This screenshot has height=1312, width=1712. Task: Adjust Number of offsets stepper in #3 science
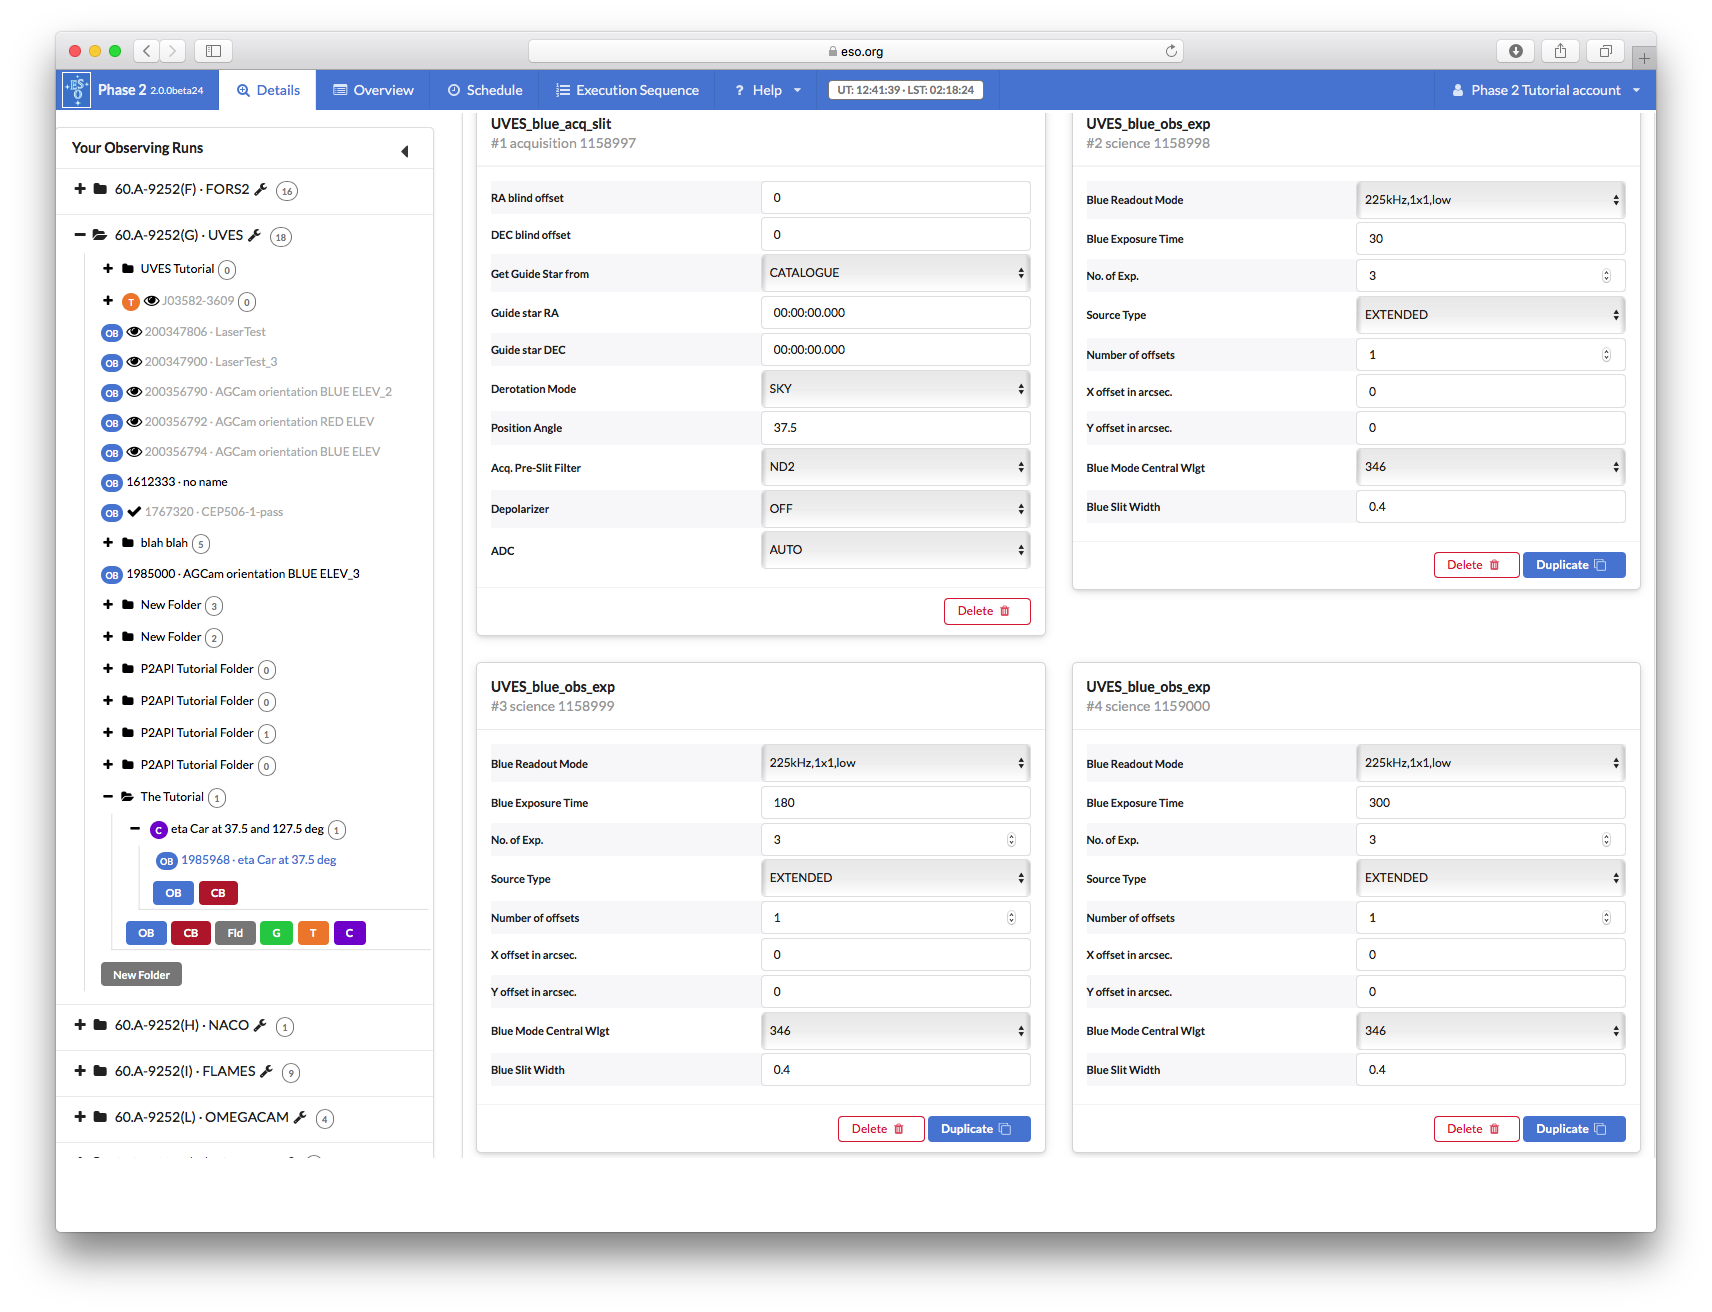point(1011,918)
